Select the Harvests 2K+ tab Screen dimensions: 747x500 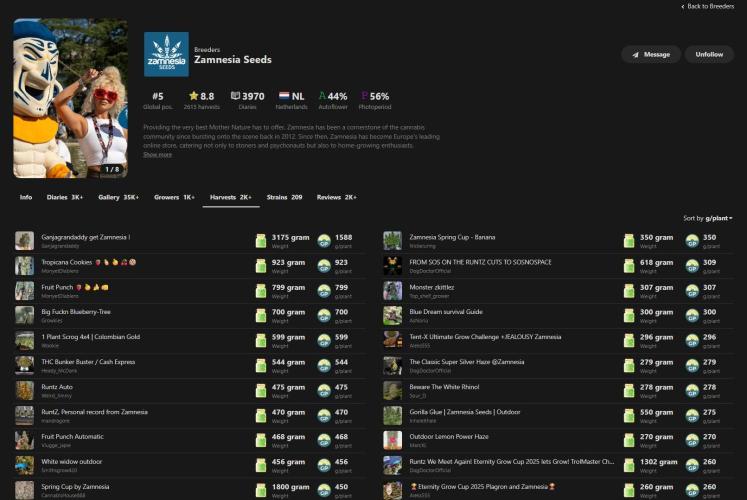[x=231, y=197]
